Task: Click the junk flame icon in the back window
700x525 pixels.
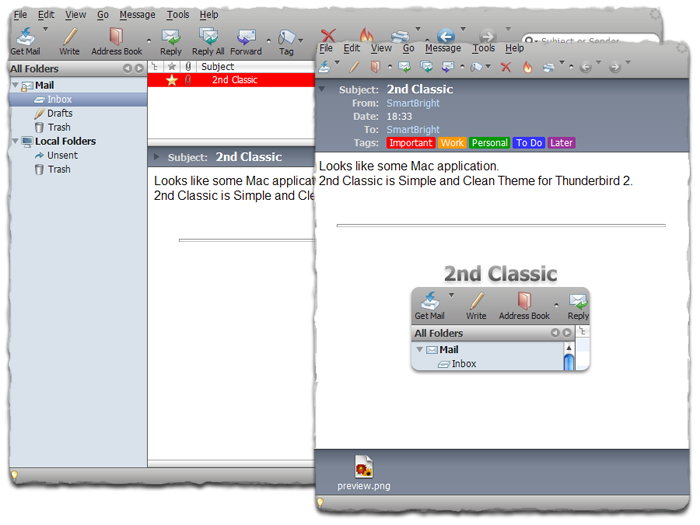Action: point(366,34)
